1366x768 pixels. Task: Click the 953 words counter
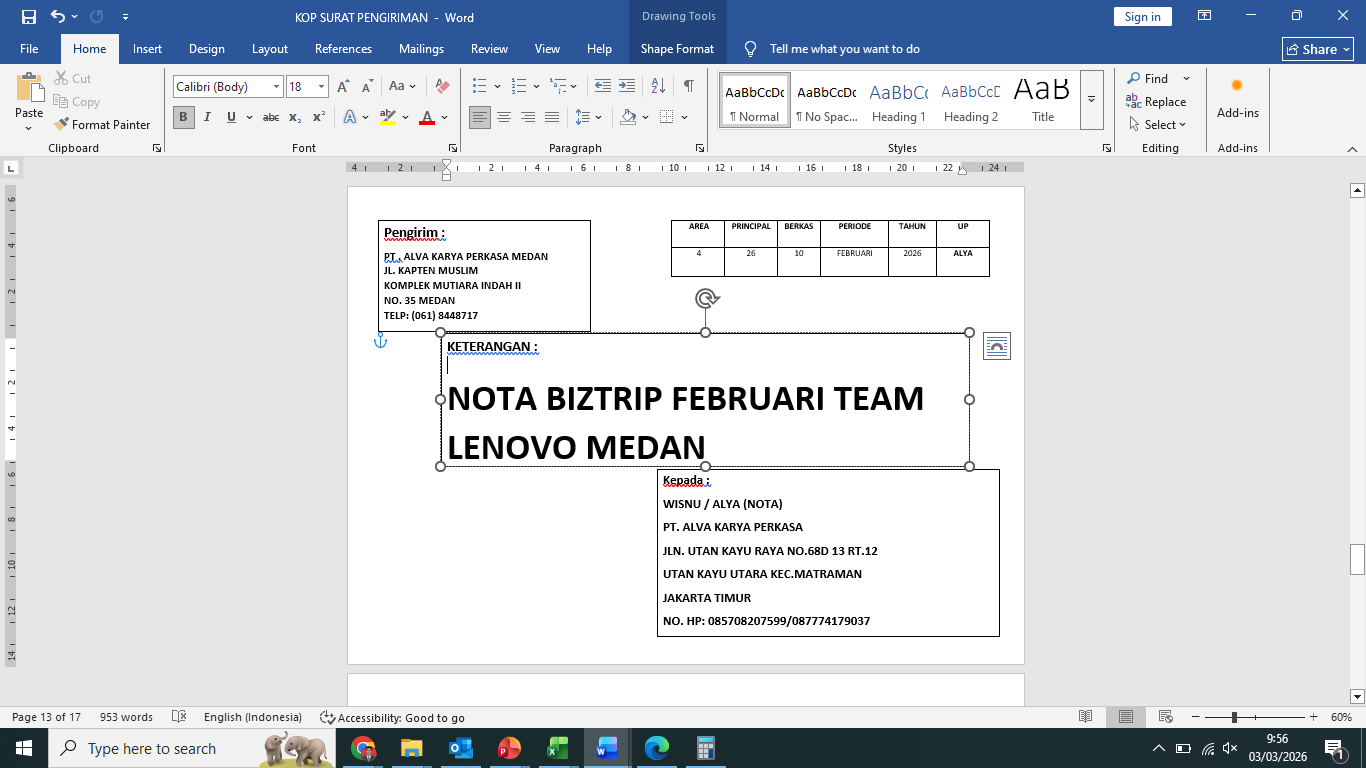pyautogui.click(x=126, y=717)
